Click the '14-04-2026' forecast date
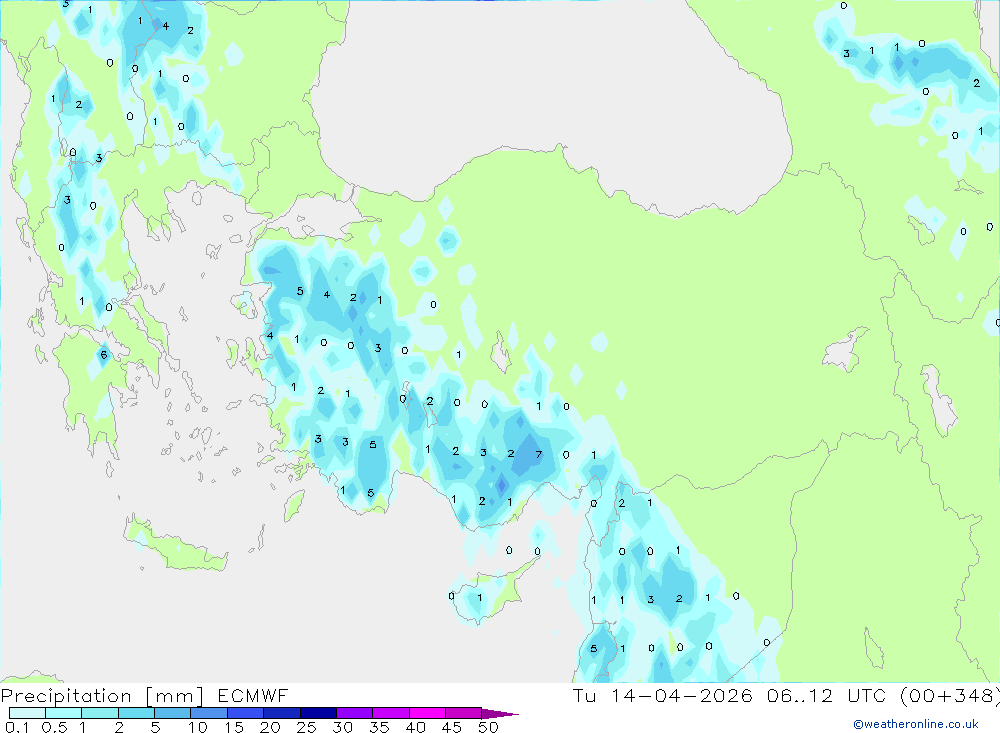Screen dimensions: 1000x733 pyautogui.click(x=681, y=695)
